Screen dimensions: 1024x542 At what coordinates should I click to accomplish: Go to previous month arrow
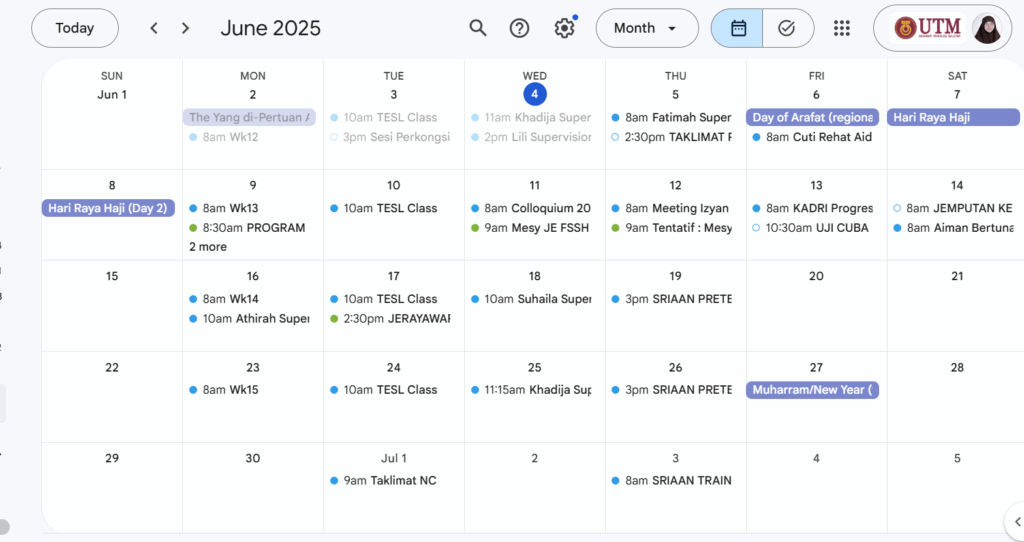point(154,28)
